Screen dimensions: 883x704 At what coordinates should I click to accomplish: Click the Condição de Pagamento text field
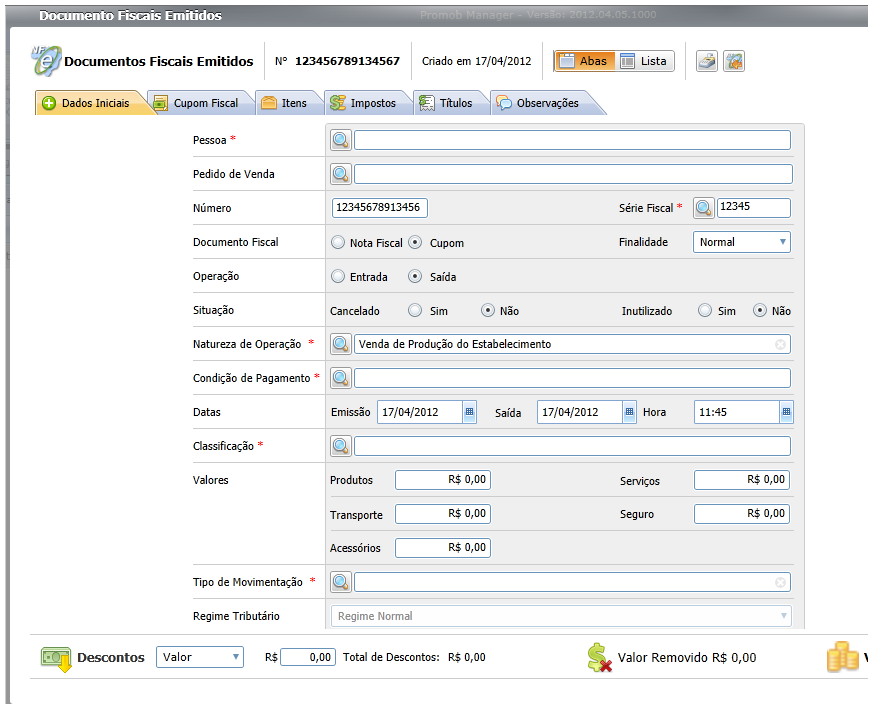(572, 378)
